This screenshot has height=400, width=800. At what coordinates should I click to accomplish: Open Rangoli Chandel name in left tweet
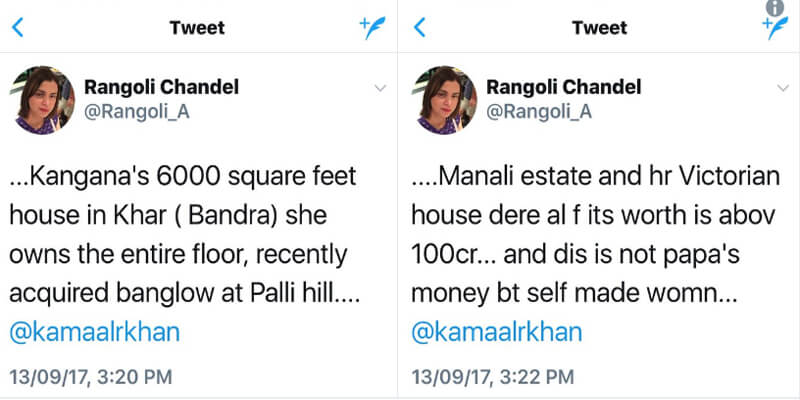pyautogui.click(x=161, y=88)
